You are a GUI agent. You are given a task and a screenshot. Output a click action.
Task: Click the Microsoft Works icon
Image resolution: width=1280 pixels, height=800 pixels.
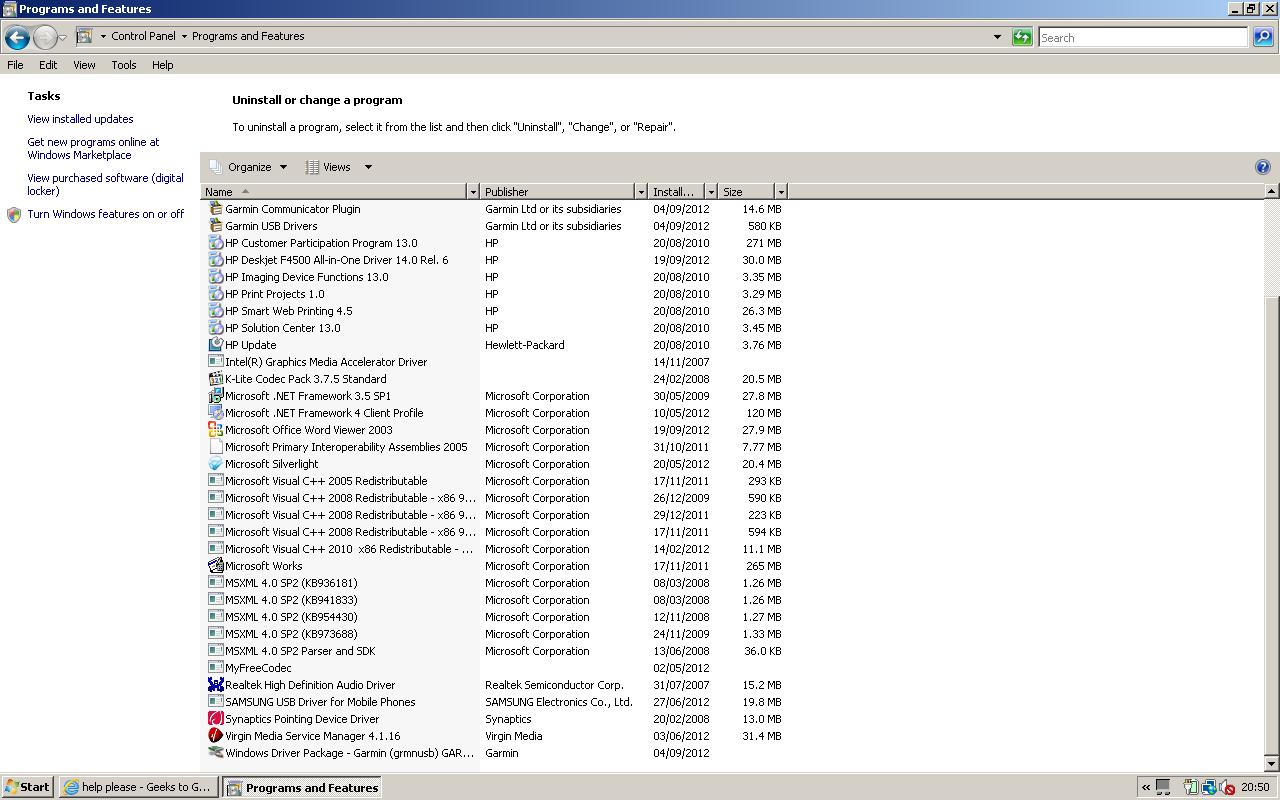click(x=215, y=566)
